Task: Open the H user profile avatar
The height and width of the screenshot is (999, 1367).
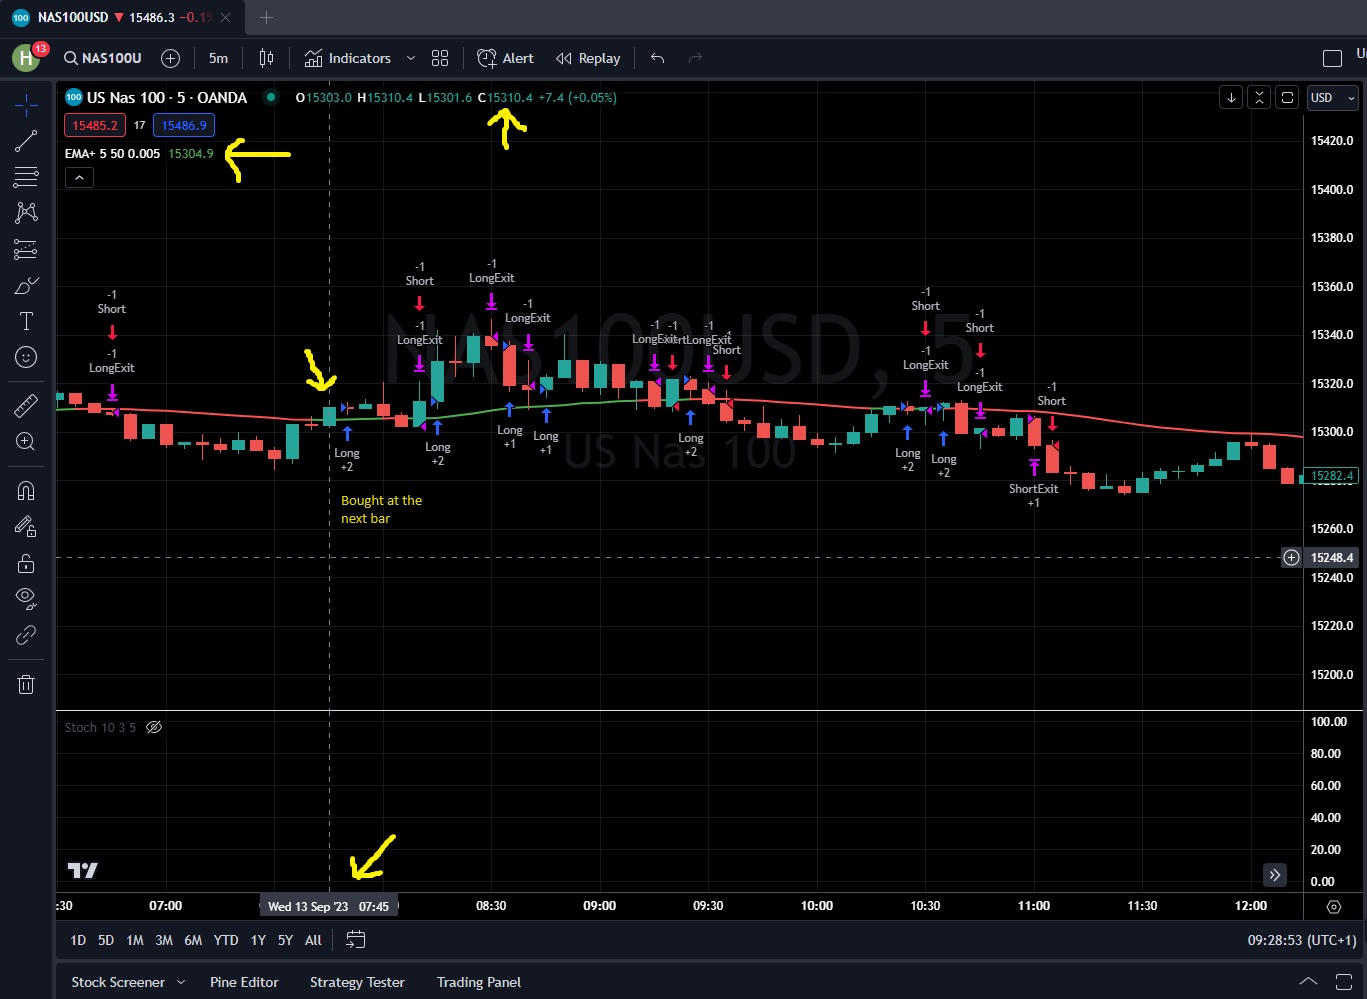Action: 26,58
